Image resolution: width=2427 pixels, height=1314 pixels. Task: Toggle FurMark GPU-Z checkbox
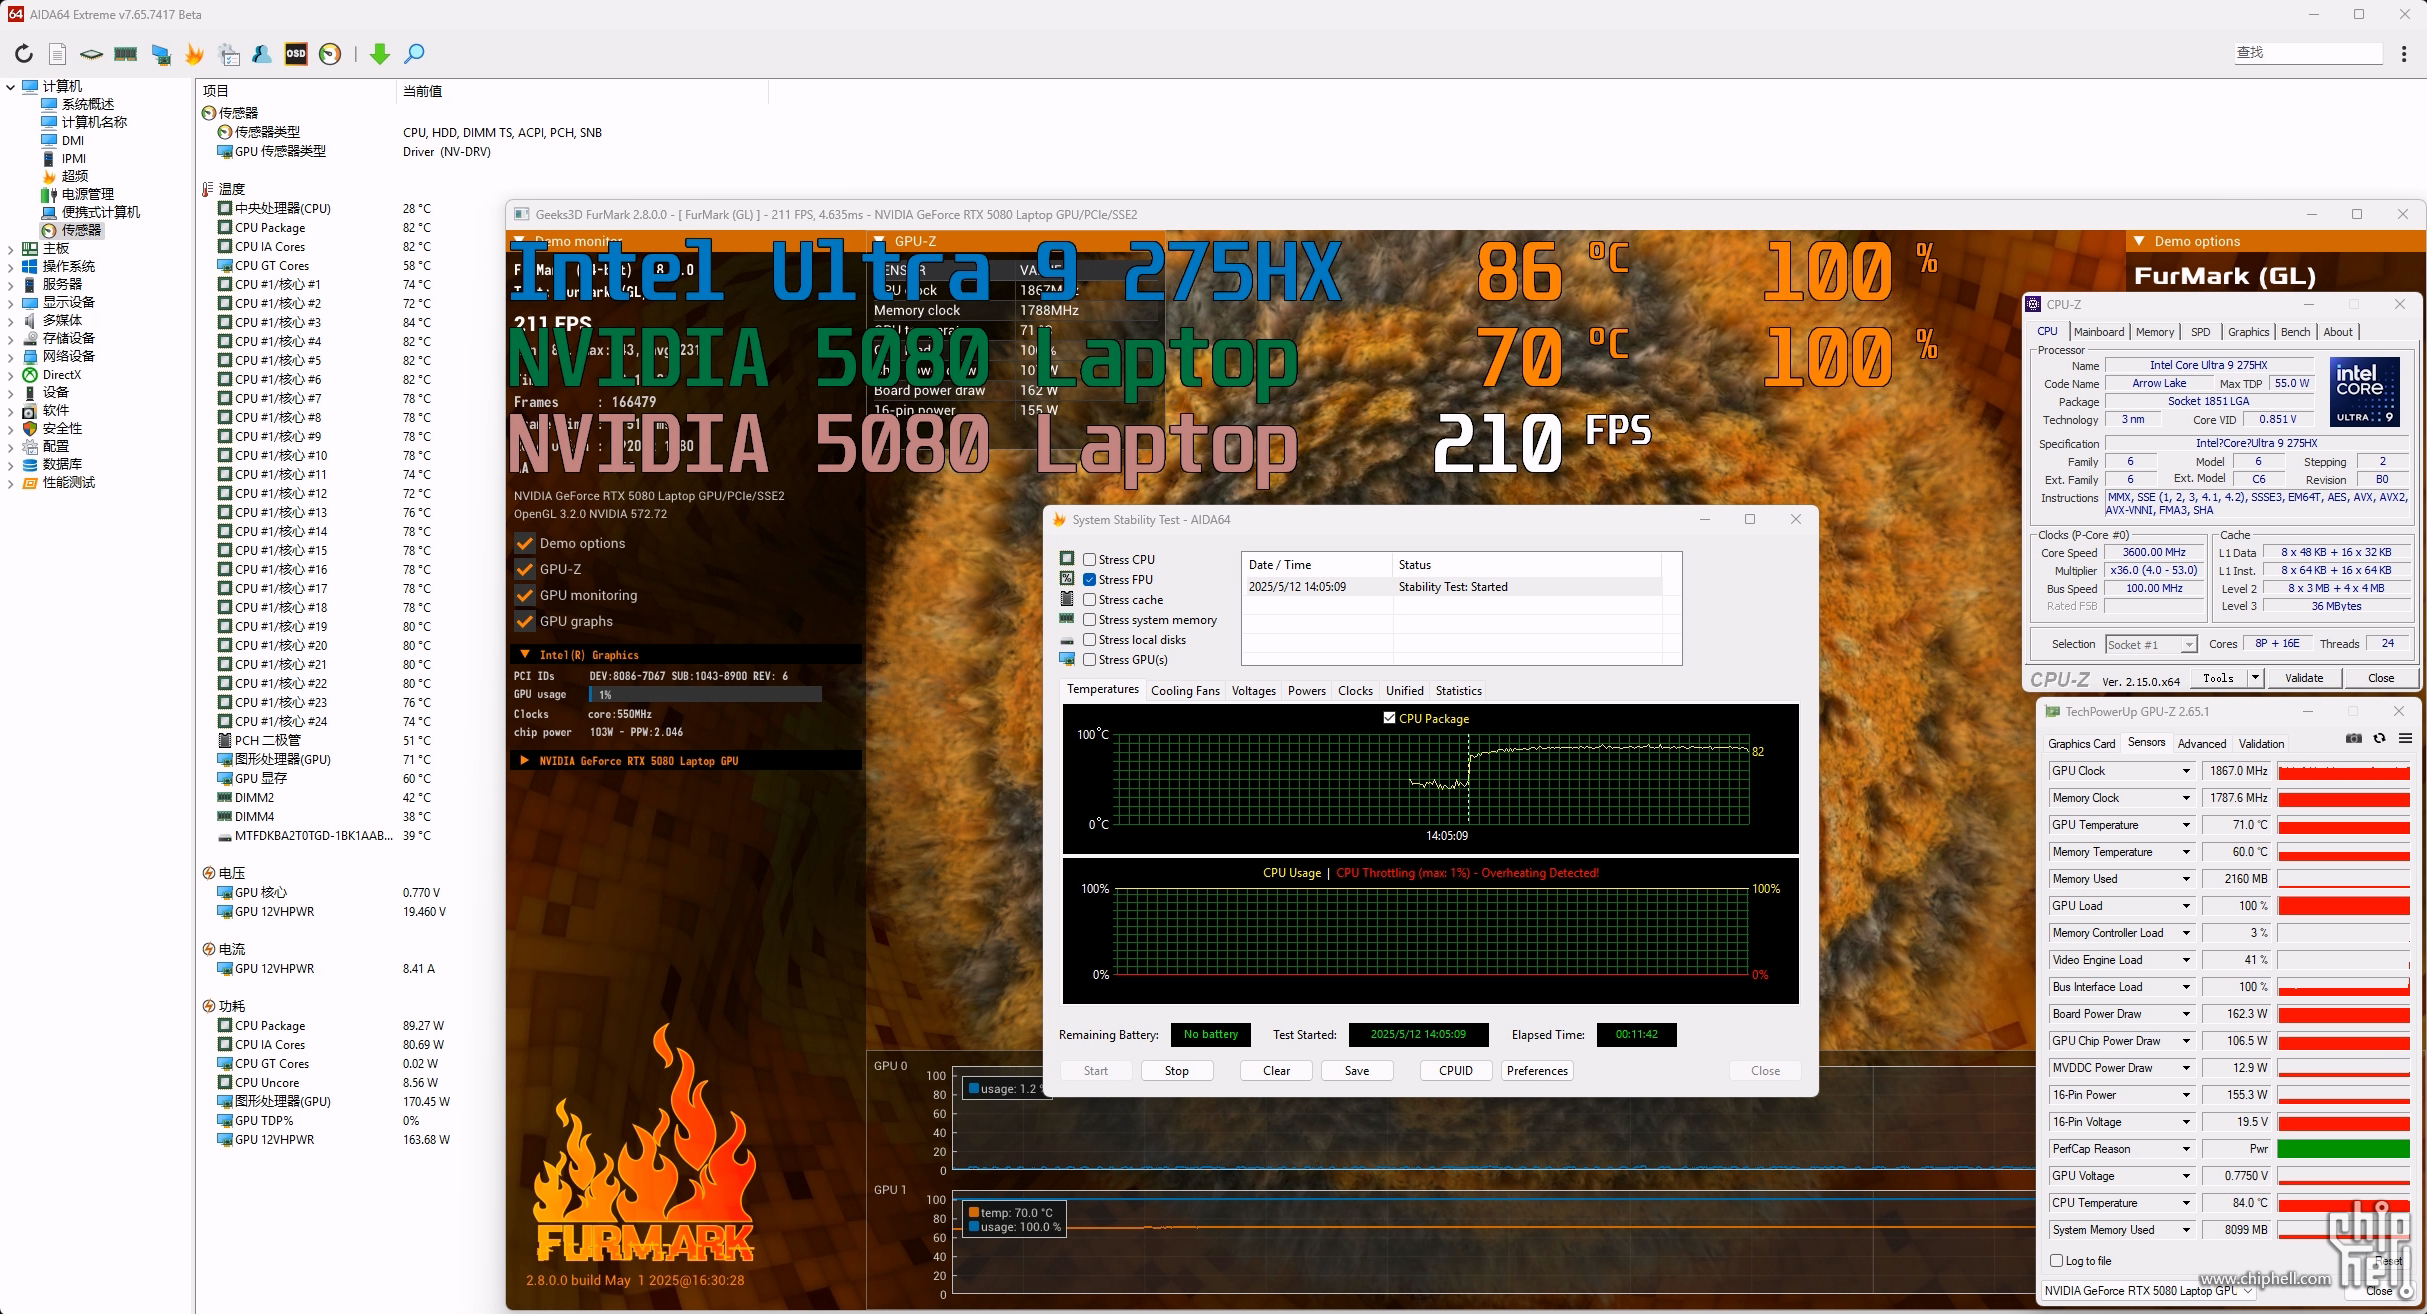pyautogui.click(x=525, y=569)
